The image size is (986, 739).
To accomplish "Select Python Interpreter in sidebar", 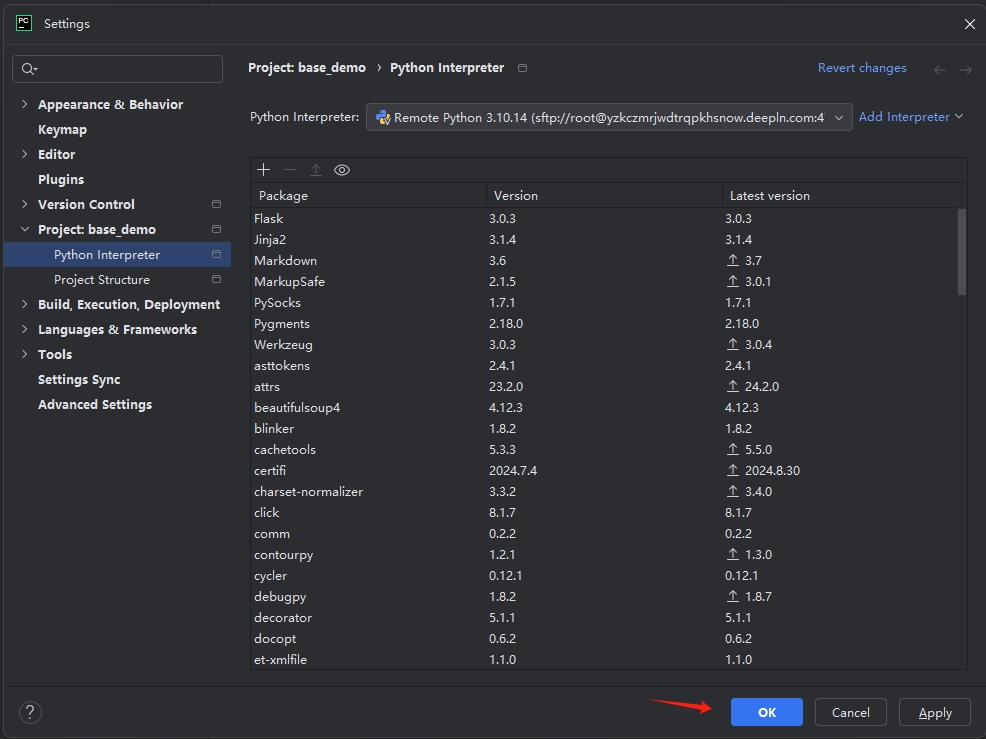I will pos(118,254).
